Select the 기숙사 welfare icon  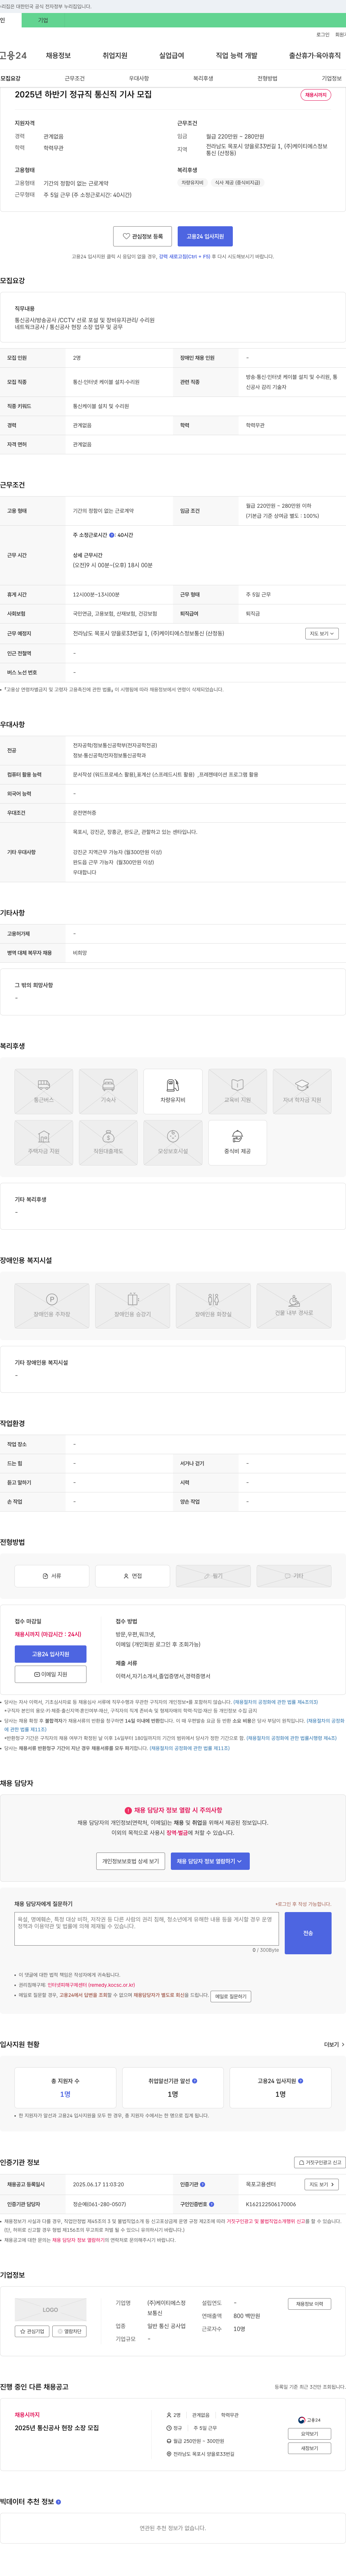click(x=108, y=1091)
